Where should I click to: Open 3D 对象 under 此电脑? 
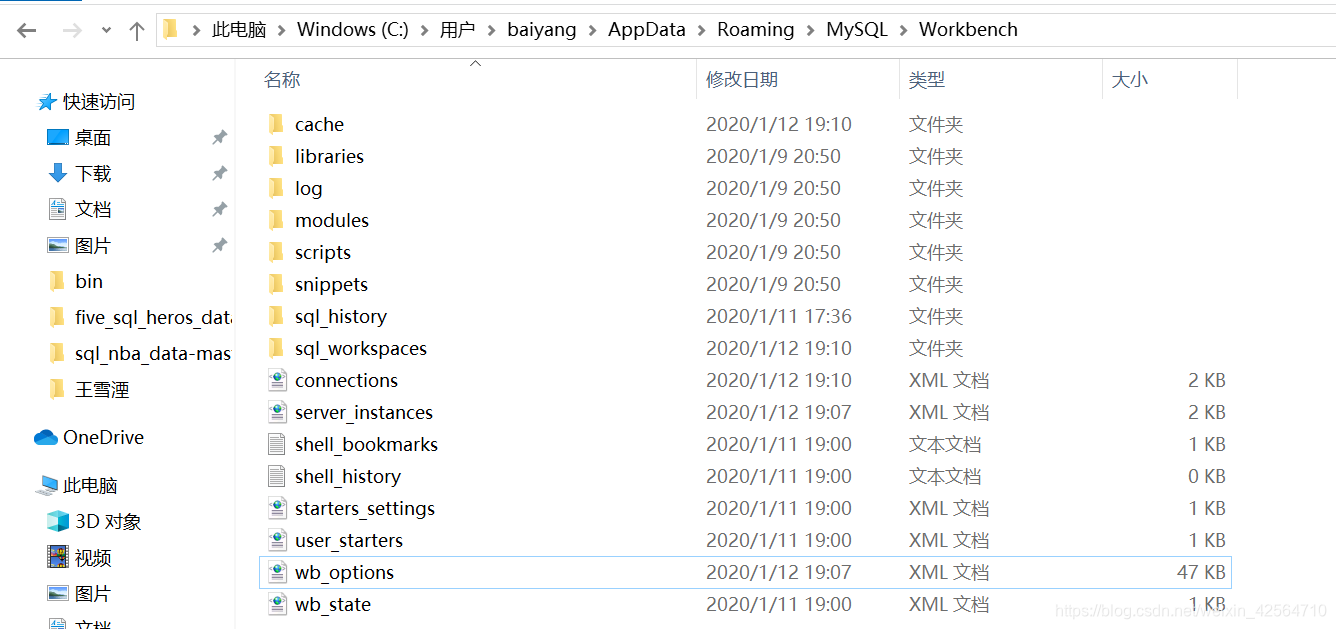click(108, 522)
